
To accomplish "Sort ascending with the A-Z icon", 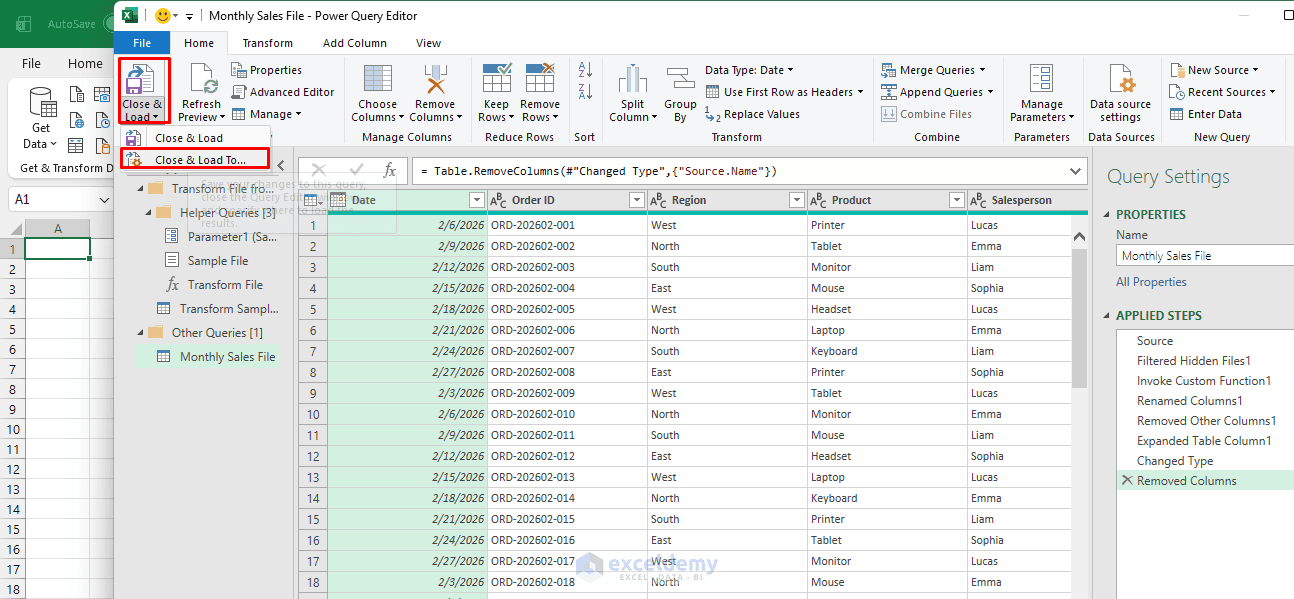I will click(x=585, y=70).
